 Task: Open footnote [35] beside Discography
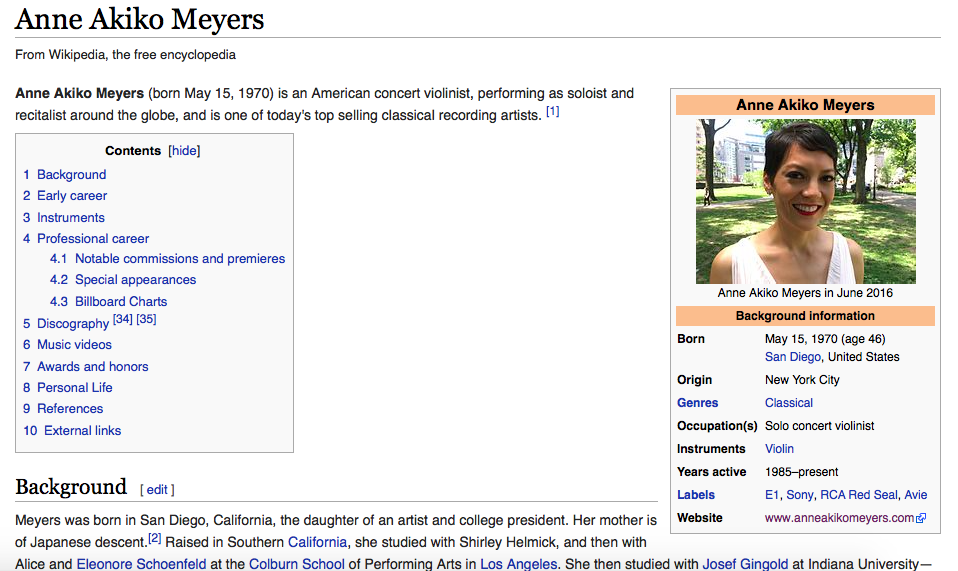[x=146, y=319]
